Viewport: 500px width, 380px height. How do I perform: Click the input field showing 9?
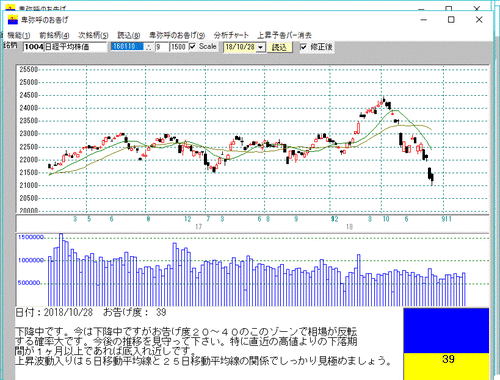click(x=162, y=47)
